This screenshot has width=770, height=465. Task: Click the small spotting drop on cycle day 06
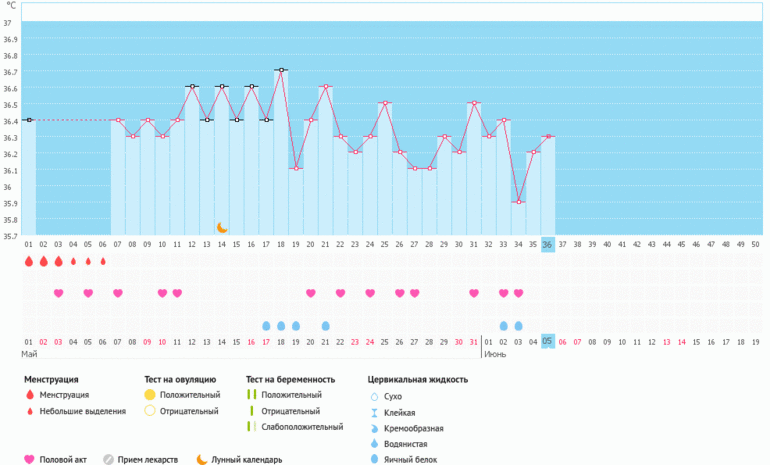point(103,262)
